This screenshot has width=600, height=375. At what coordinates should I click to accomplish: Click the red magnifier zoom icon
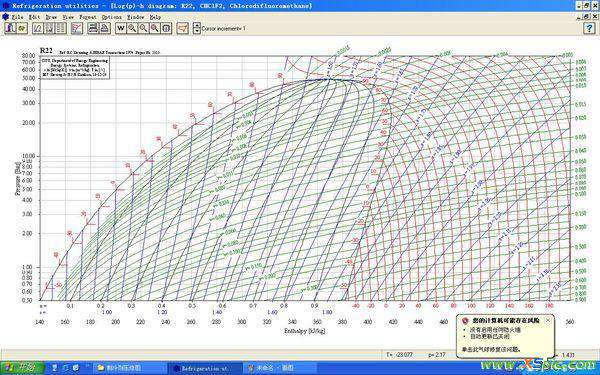[155, 28]
